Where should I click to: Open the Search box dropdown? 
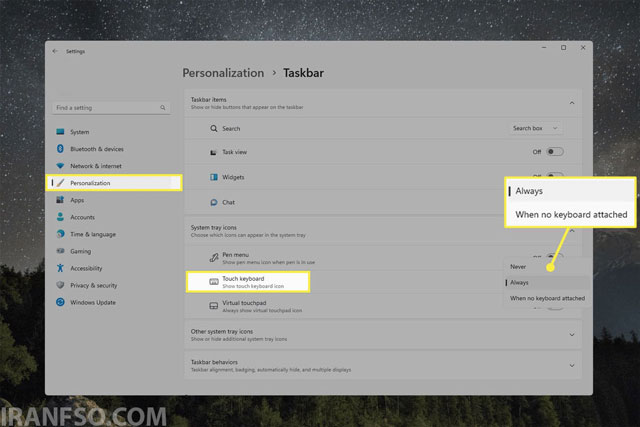(x=535, y=128)
